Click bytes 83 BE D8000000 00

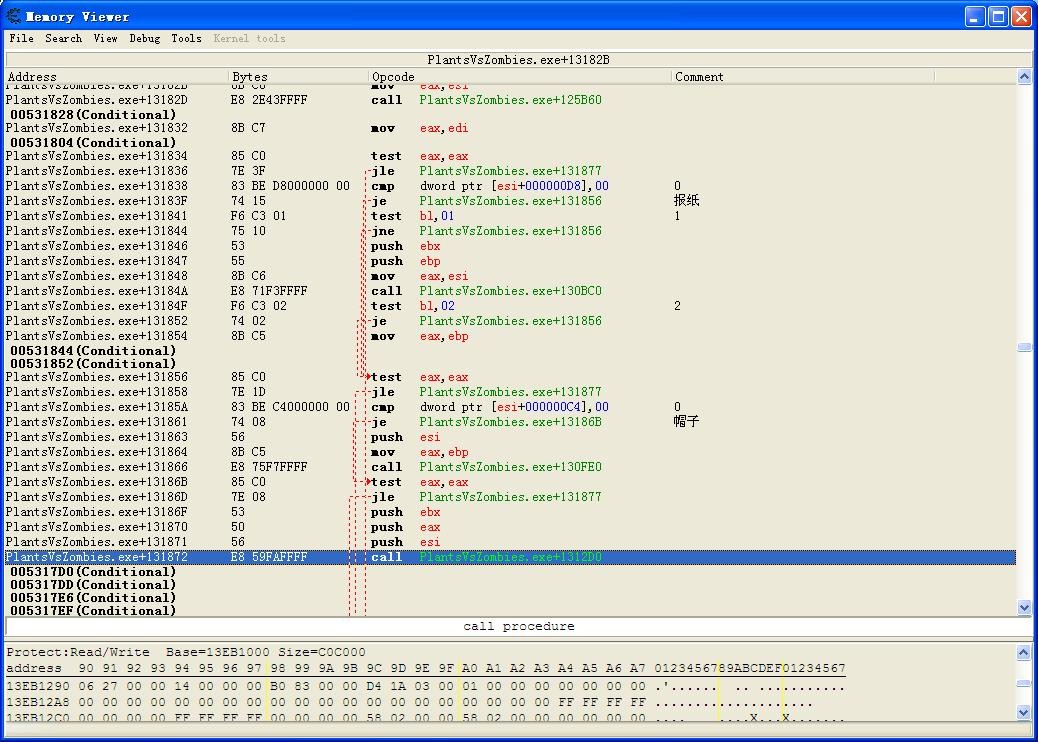pyautogui.click(x=290, y=186)
